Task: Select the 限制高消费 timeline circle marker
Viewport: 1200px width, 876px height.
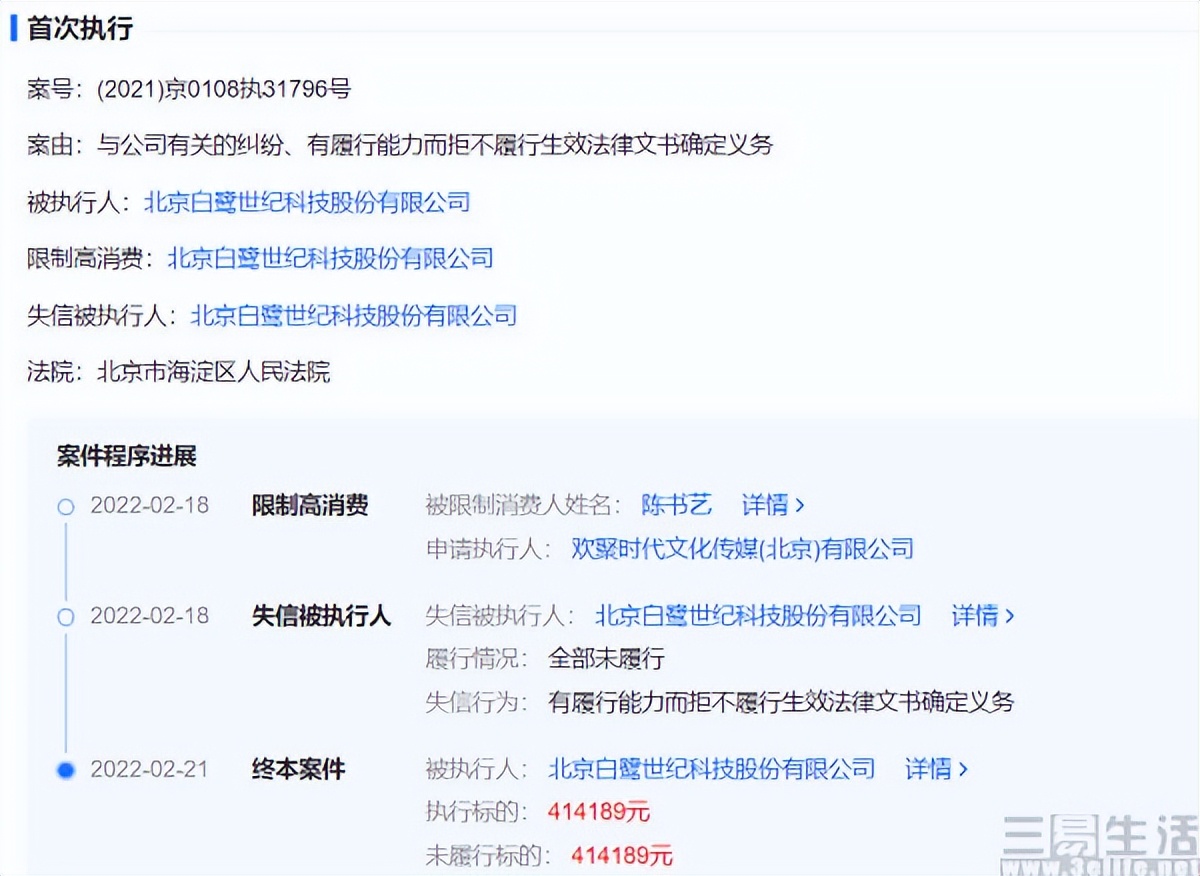Action: (x=65, y=507)
